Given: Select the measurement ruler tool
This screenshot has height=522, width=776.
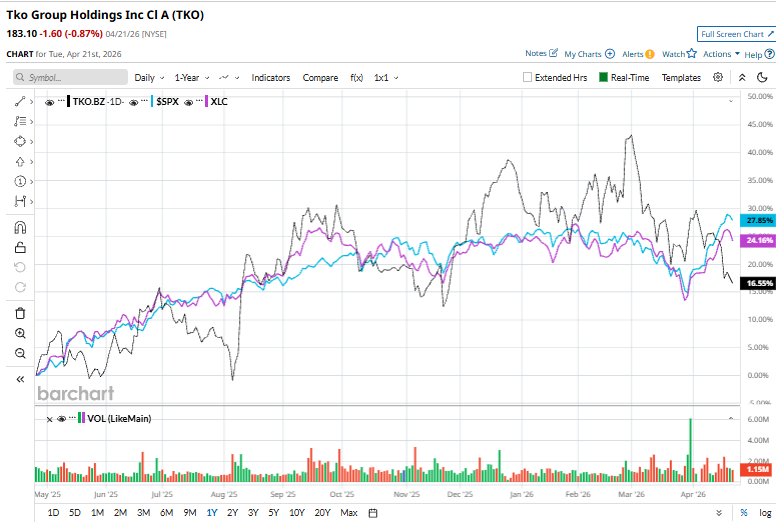Looking at the screenshot, I should point(20,201).
